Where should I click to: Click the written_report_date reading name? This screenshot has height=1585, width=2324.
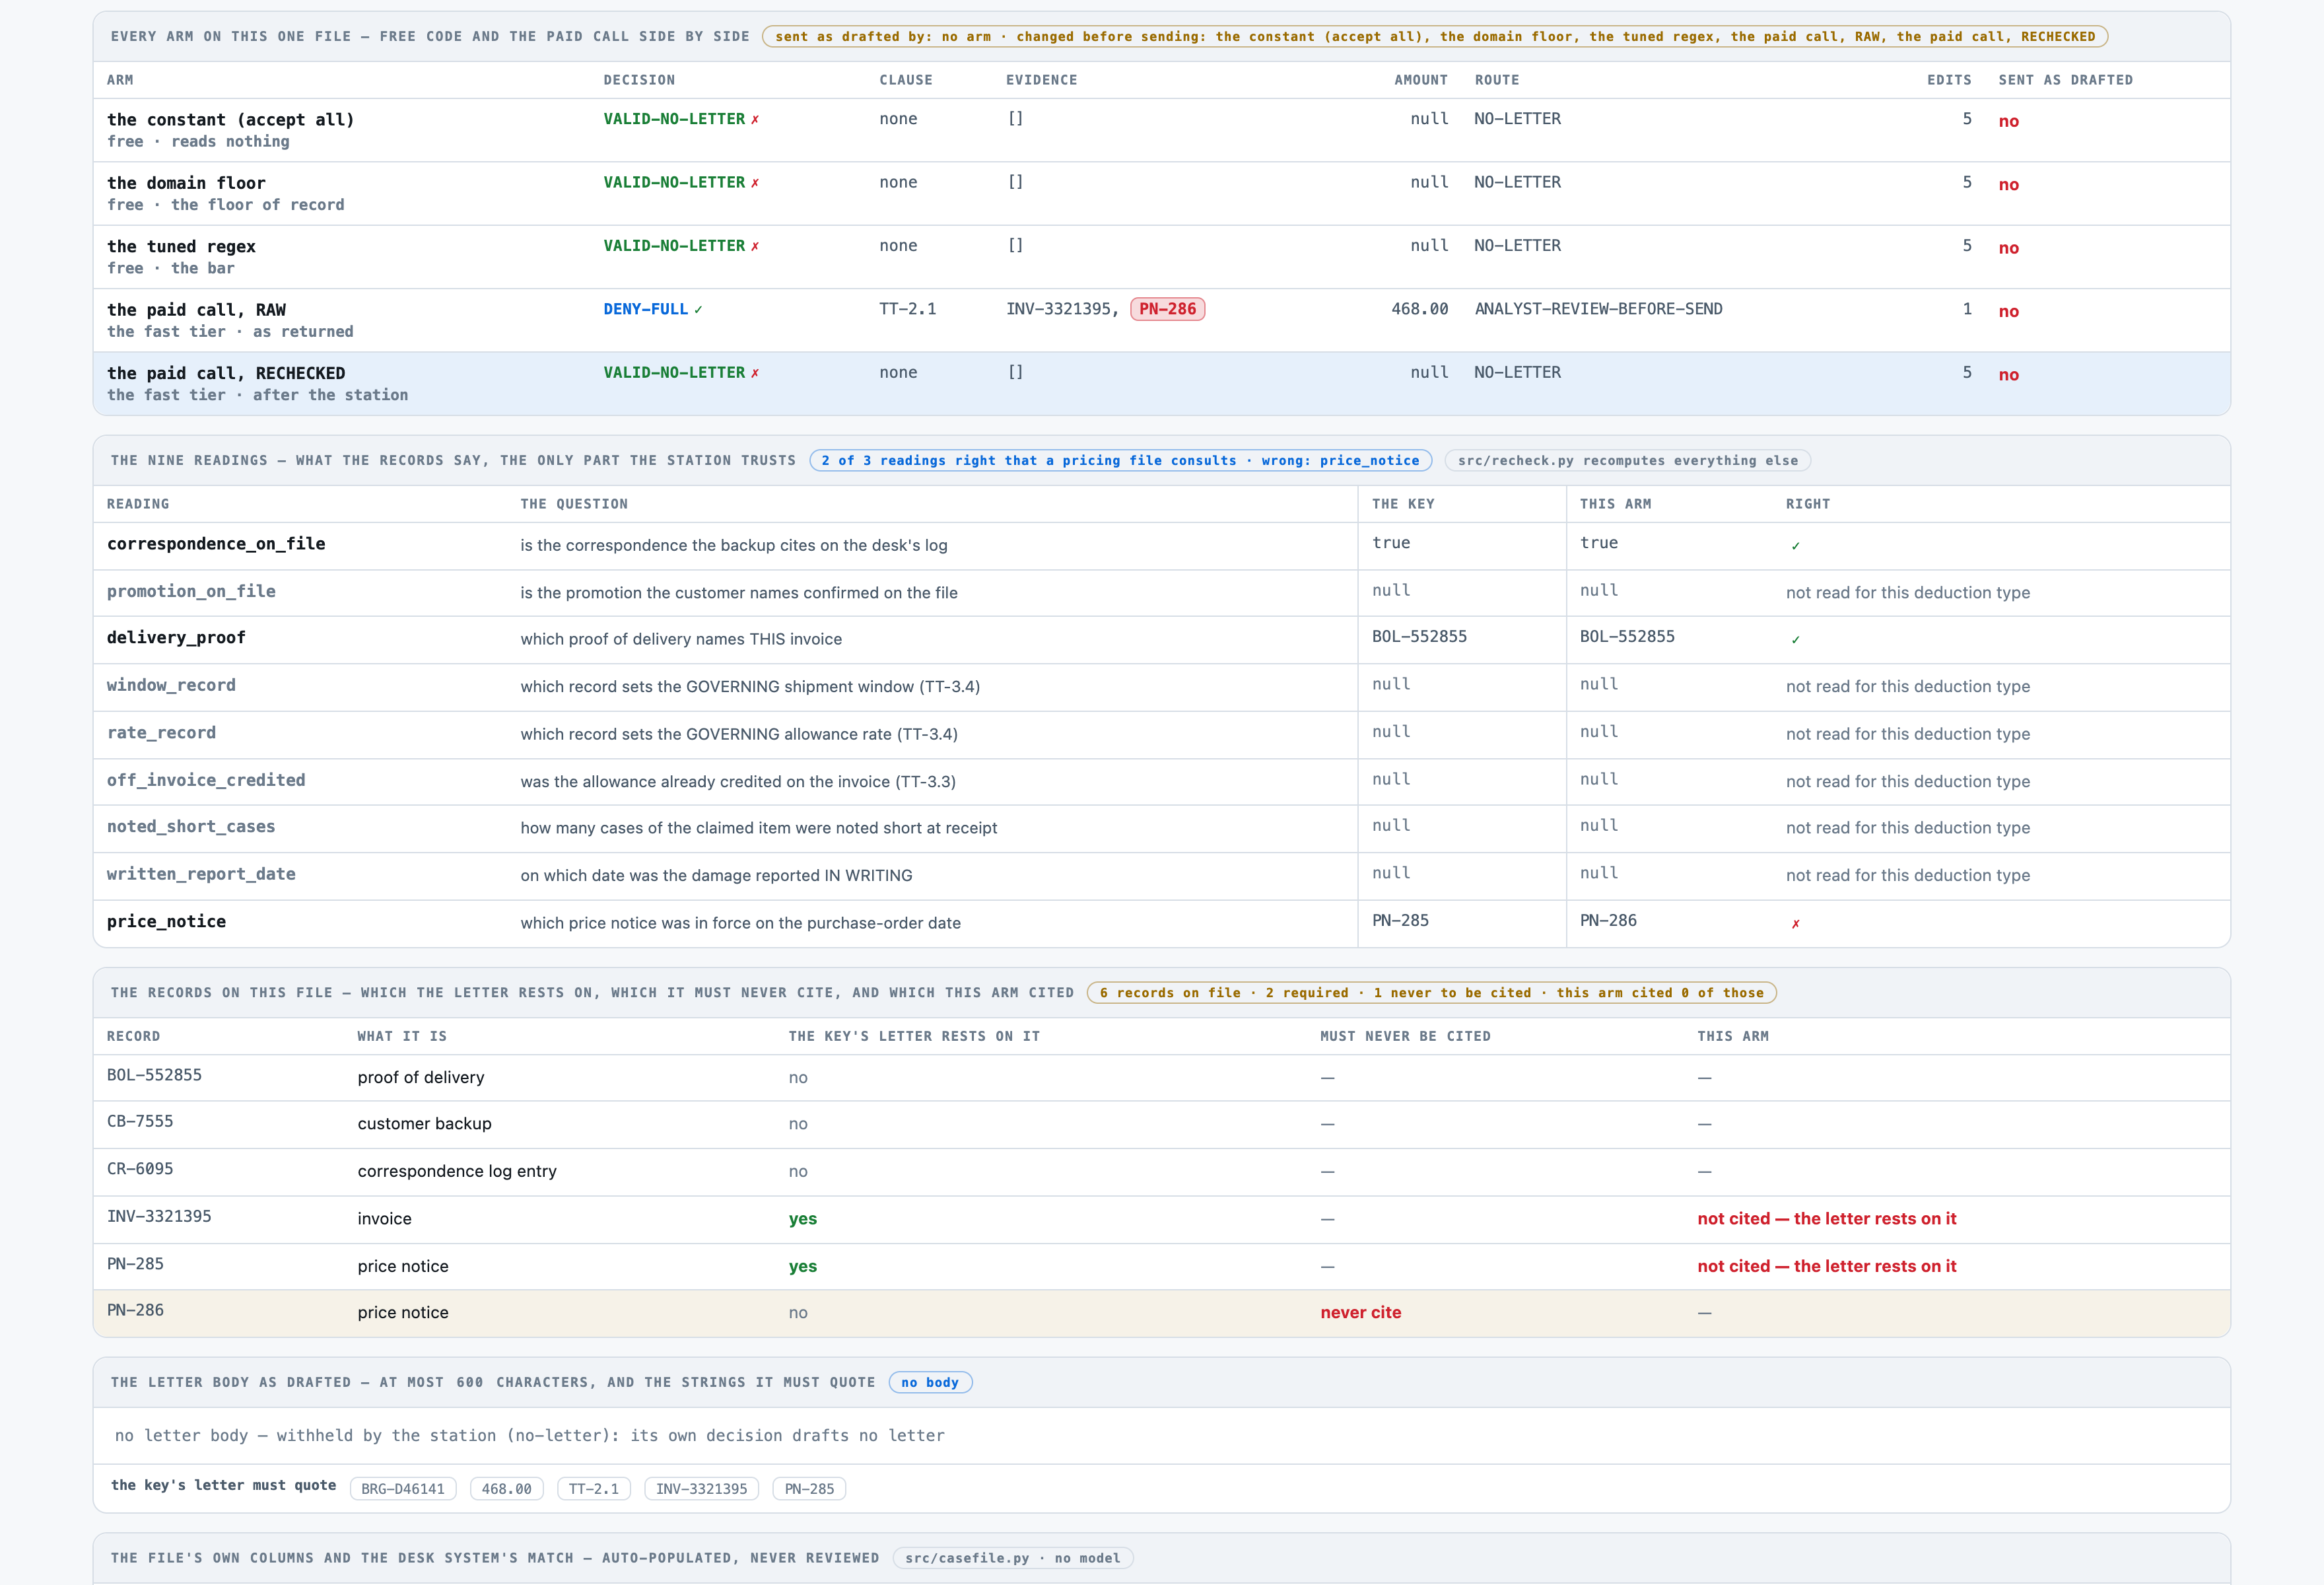pyautogui.click(x=201, y=874)
